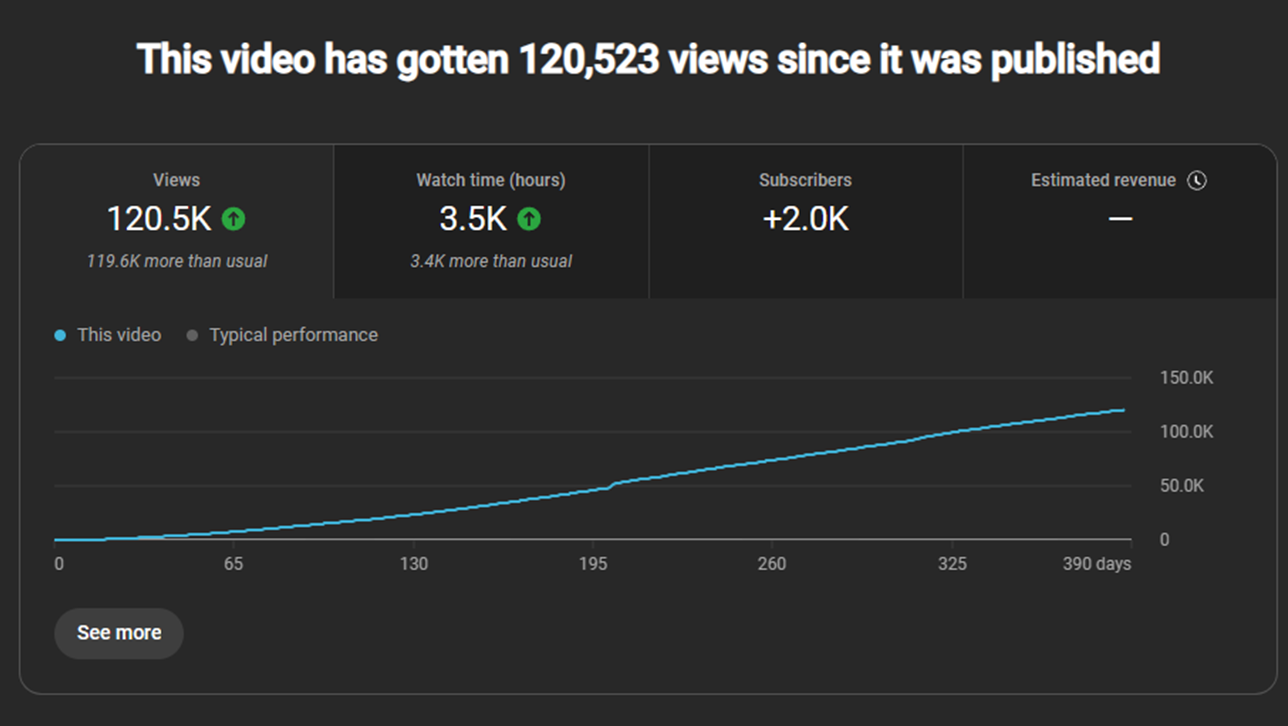This screenshot has width=1288, height=726.
Task: Click the green up arrow beside 120.5K
Action: pyautogui.click(x=233, y=218)
